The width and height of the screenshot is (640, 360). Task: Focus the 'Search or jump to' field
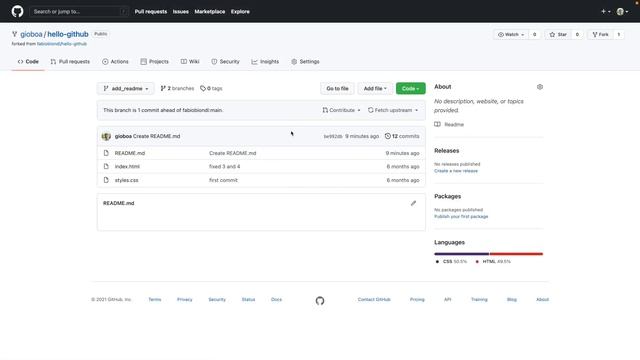[79, 11]
